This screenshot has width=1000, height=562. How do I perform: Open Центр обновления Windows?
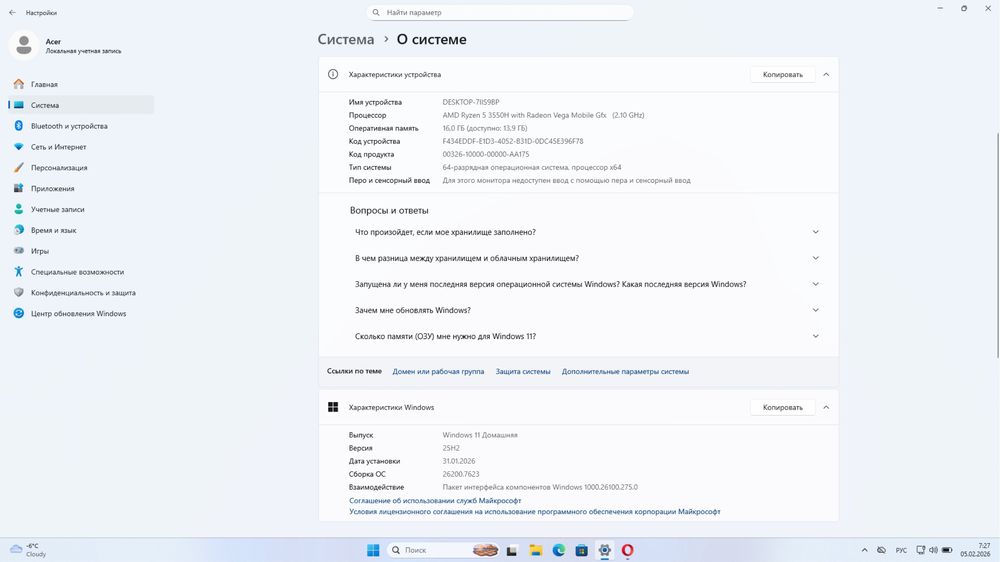tap(82, 313)
